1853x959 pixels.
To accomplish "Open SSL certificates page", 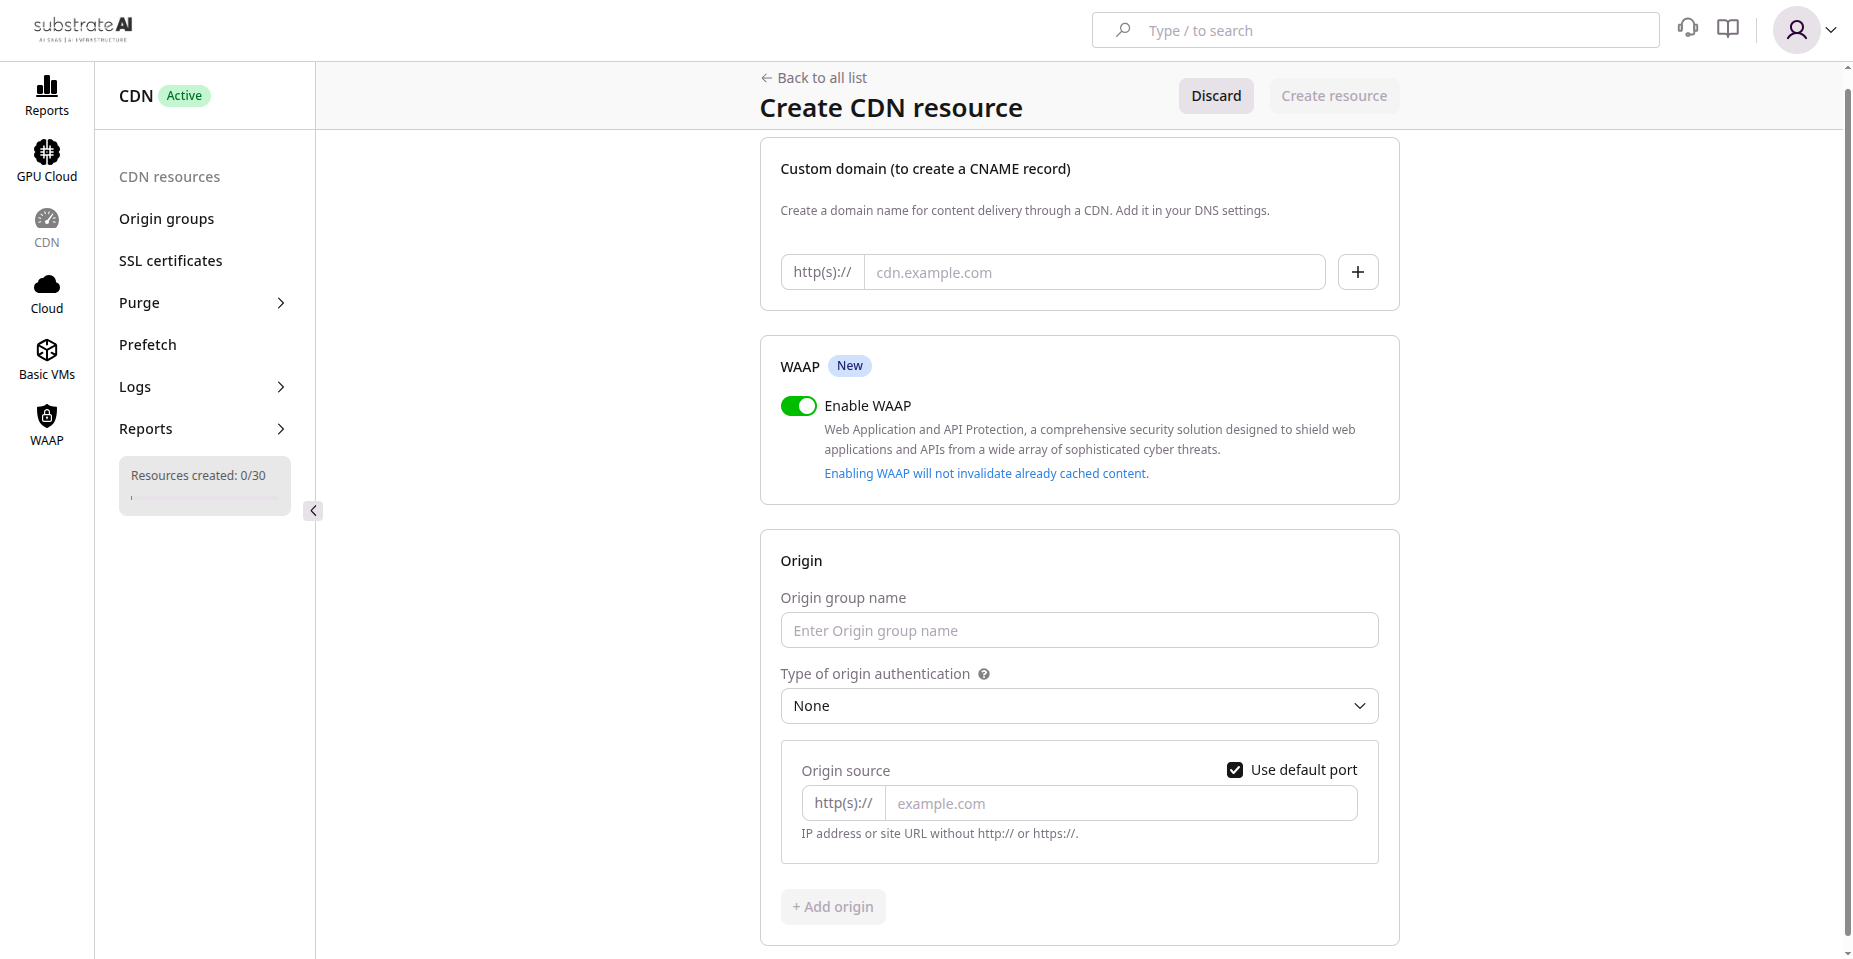I will (170, 260).
